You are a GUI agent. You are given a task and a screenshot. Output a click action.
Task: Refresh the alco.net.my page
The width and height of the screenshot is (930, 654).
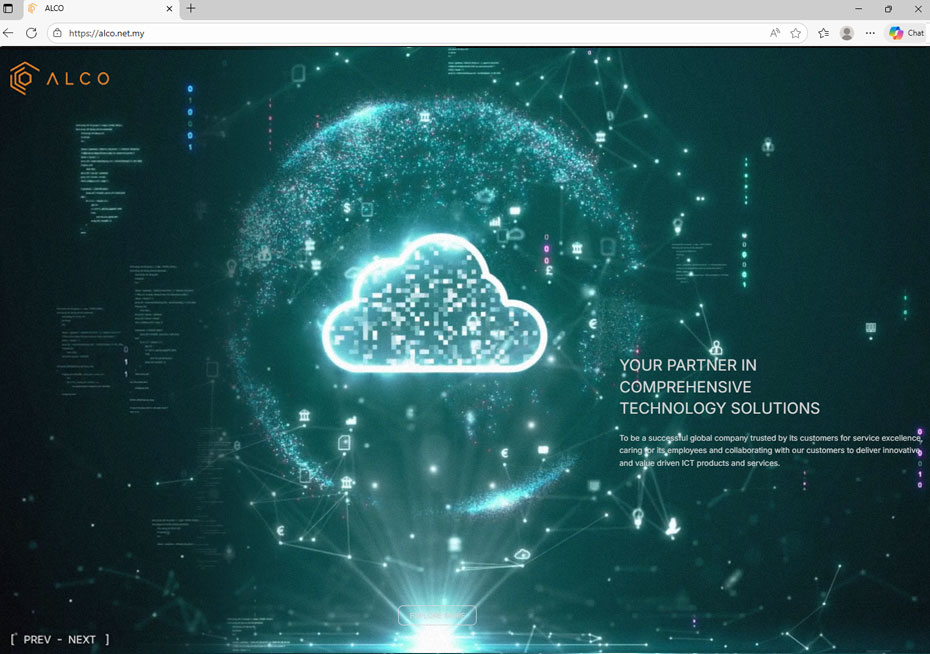tap(32, 33)
